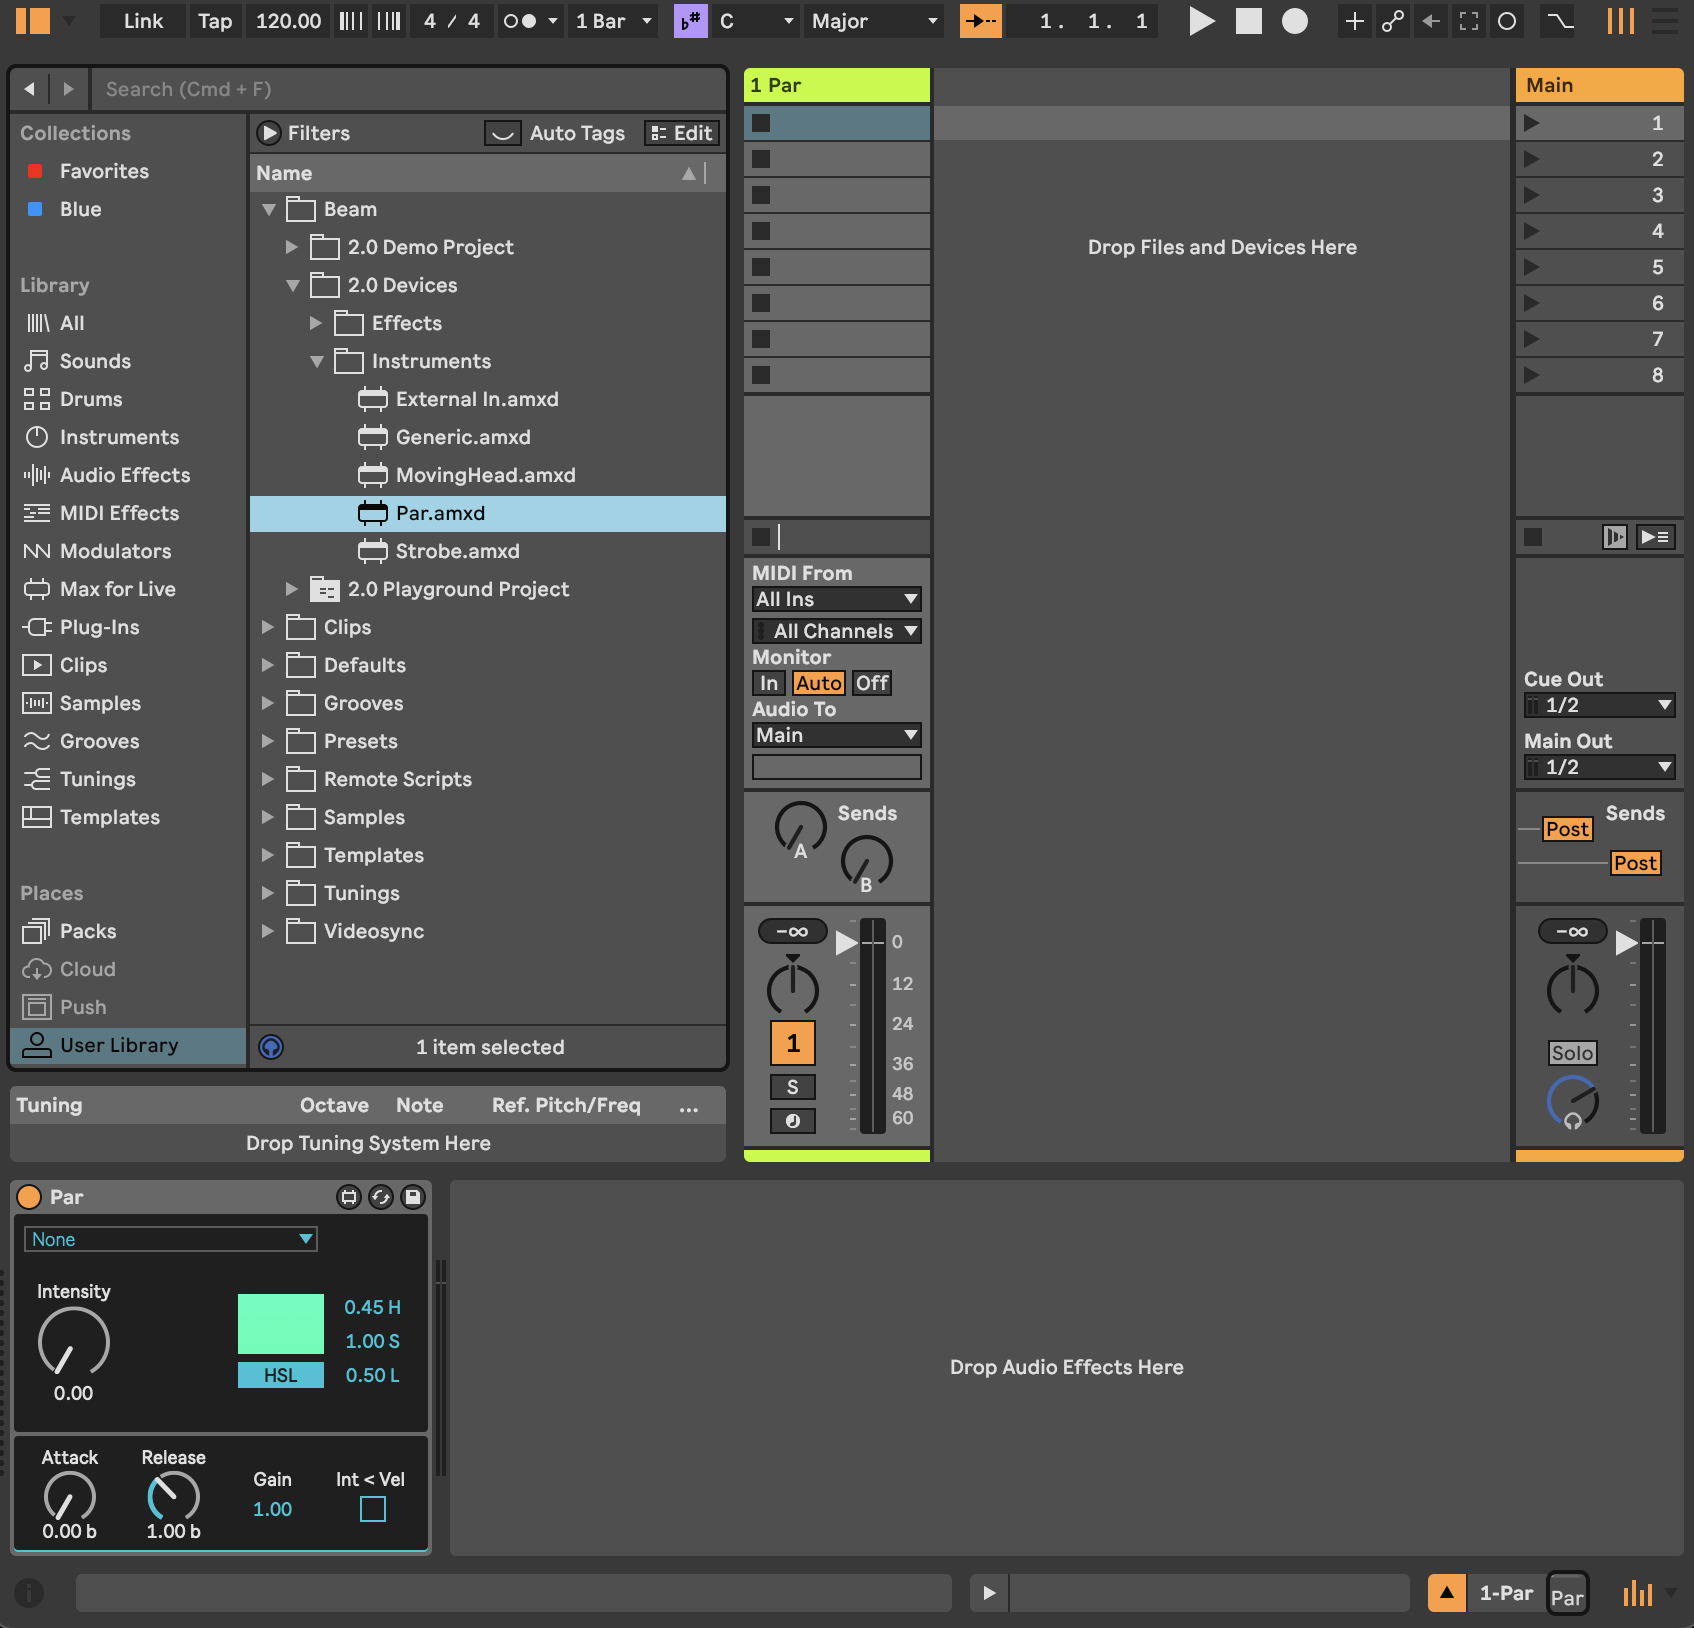
Task: Set Monitor to In
Action: 768,683
